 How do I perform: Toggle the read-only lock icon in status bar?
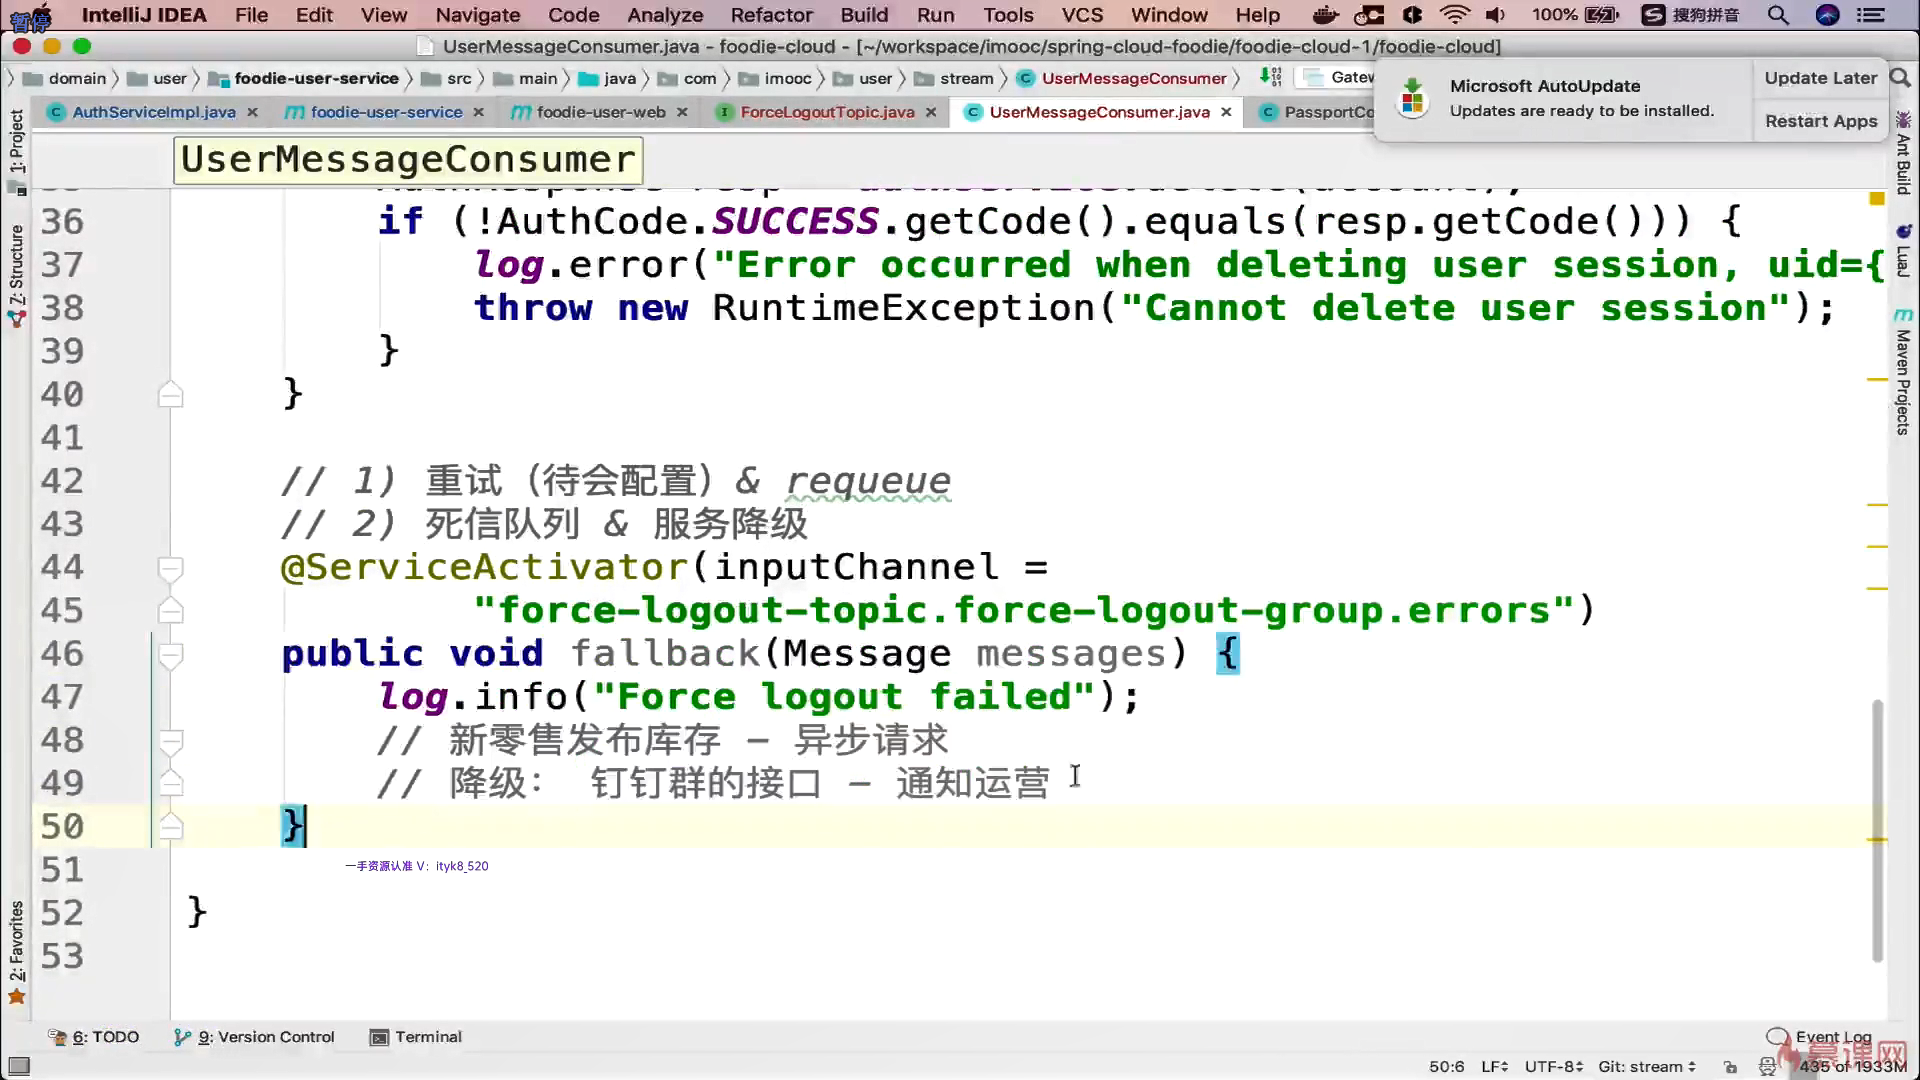click(x=1731, y=1066)
